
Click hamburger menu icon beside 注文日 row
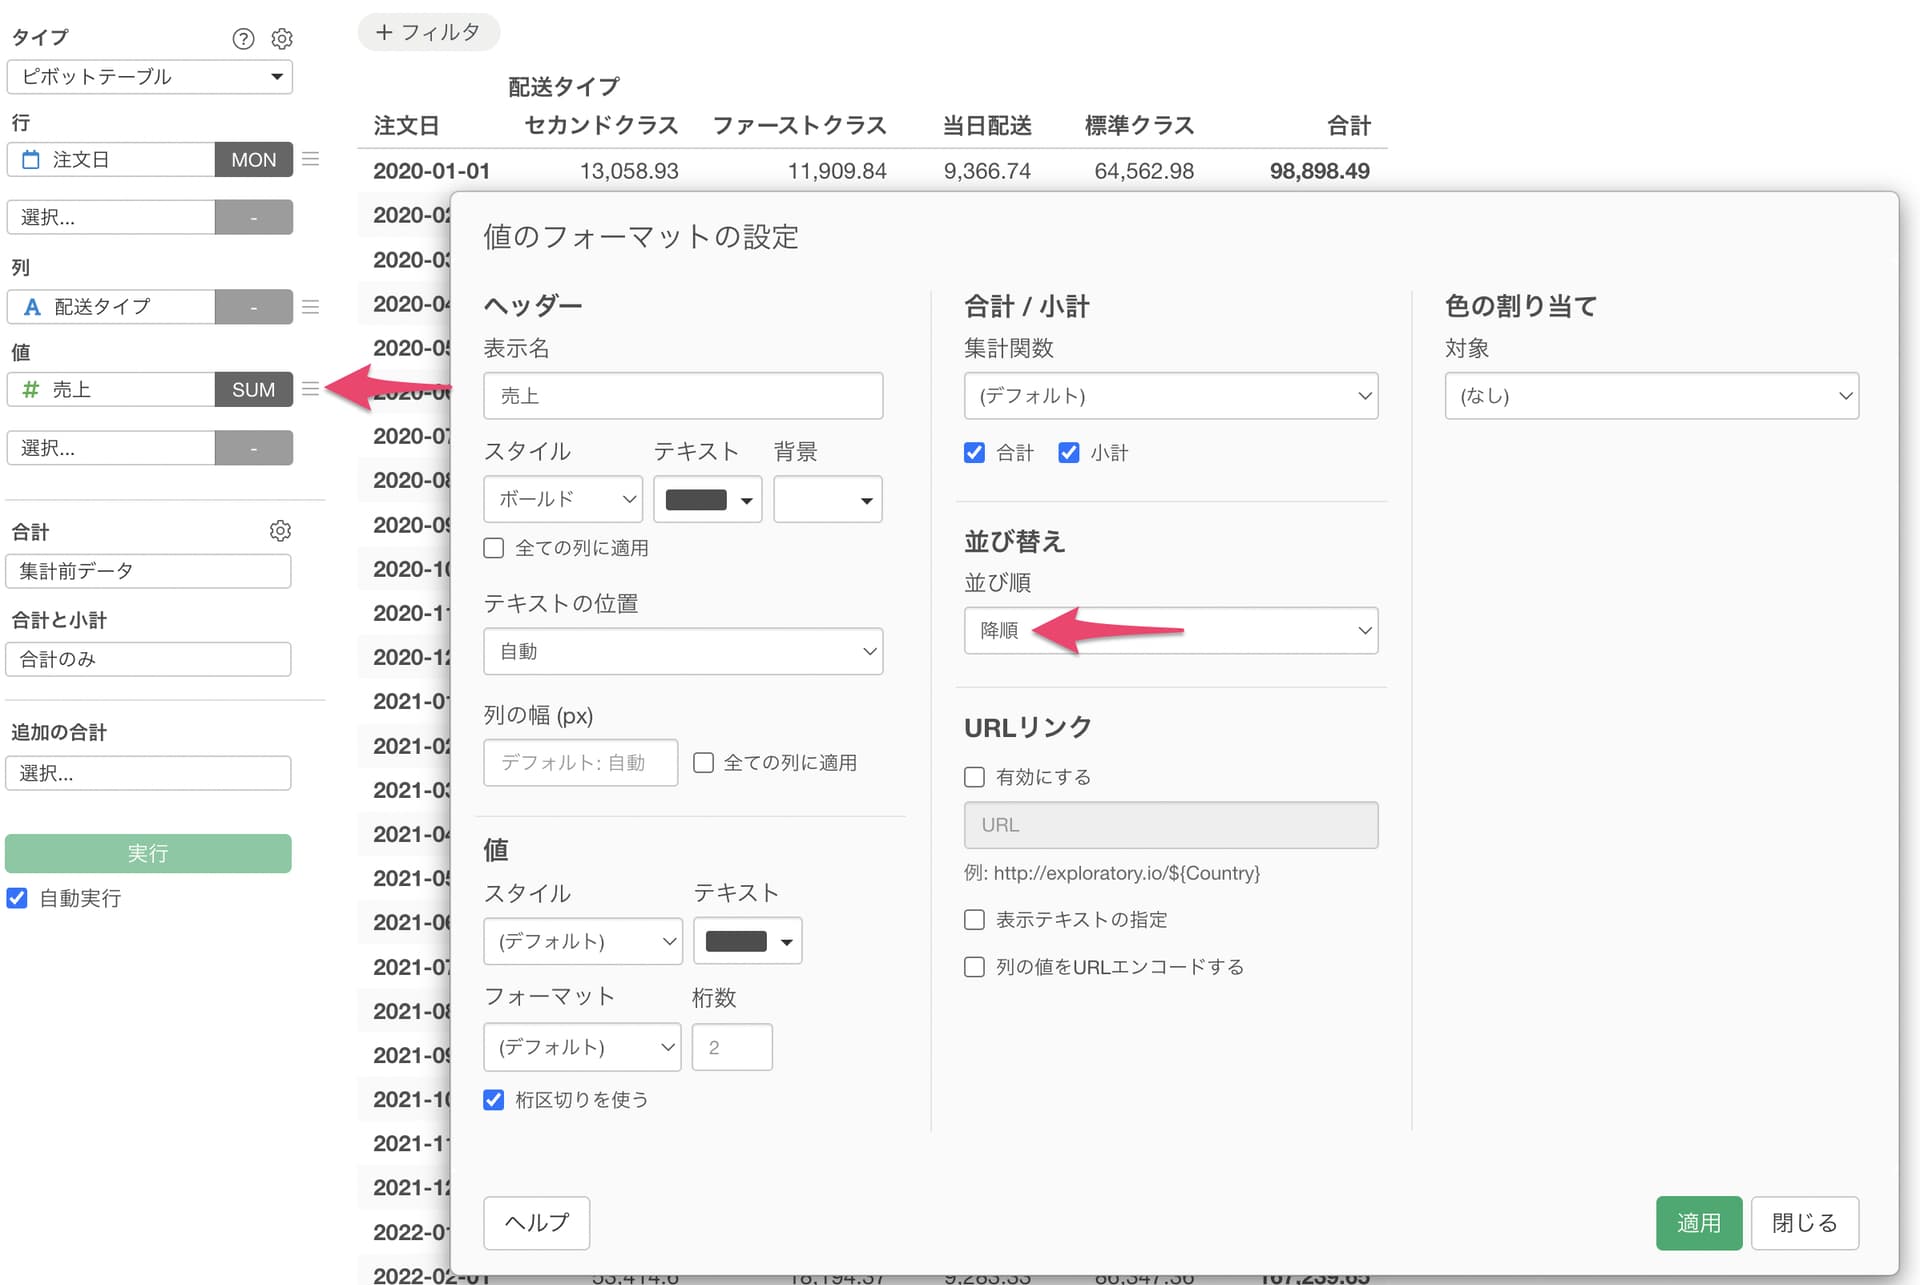311,159
